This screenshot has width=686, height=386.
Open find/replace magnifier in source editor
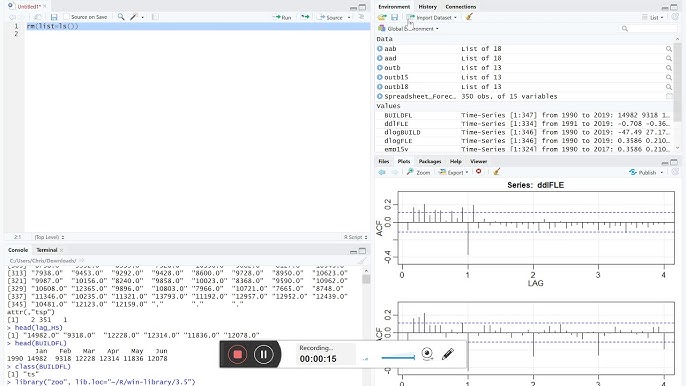coord(121,17)
